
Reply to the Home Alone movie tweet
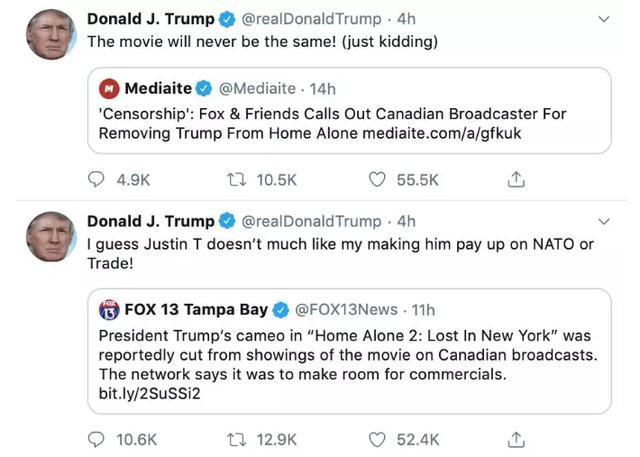[97, 180]
